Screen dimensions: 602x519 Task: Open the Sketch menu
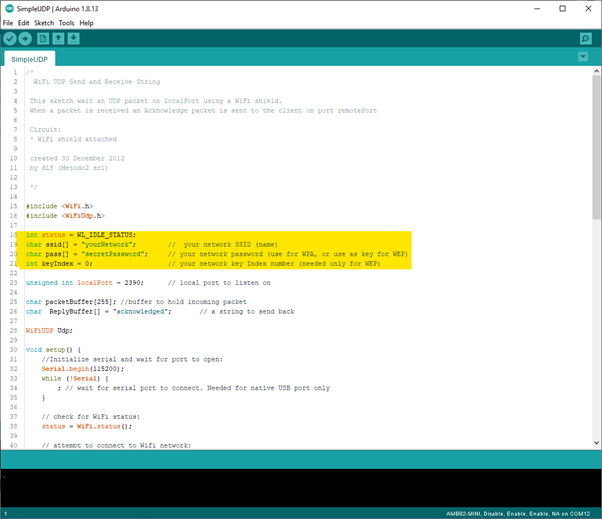tap(44, 22)
